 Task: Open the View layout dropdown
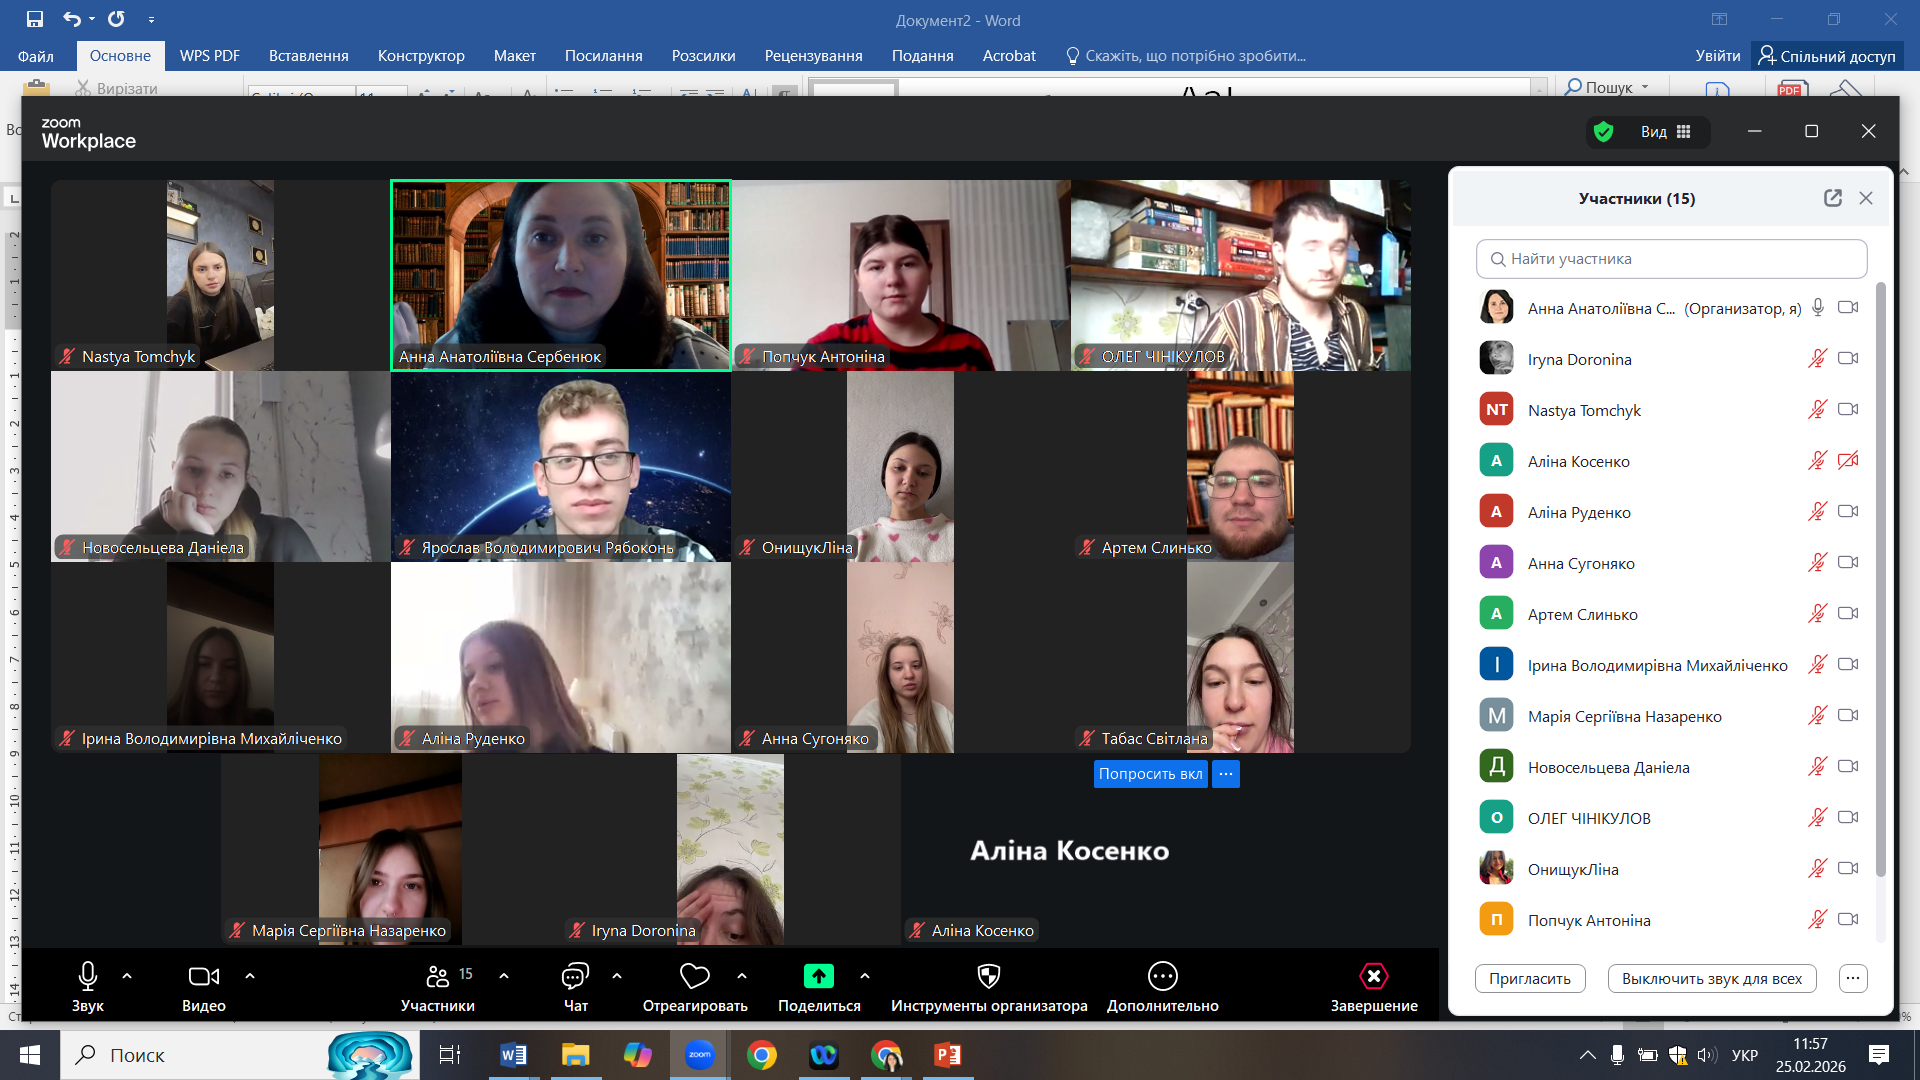(x=1665, y=132)
